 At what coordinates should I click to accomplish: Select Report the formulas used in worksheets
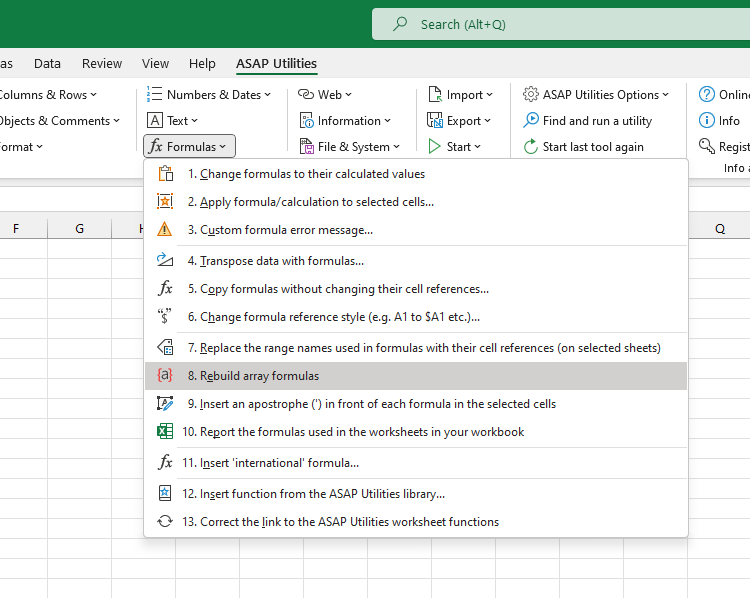point(416,432)
